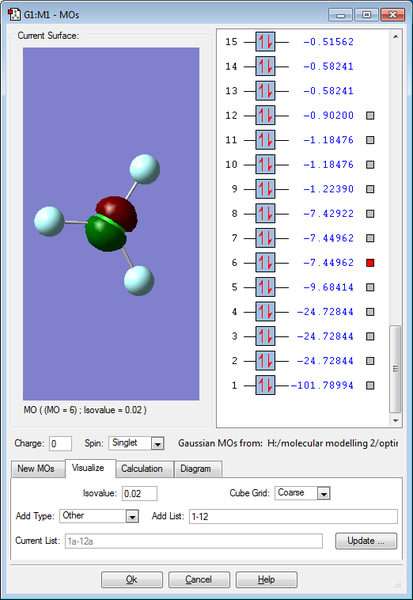The image size is (413, 600).
Task: Toggle surface marker for orbital 1
Action: [370, 385]
